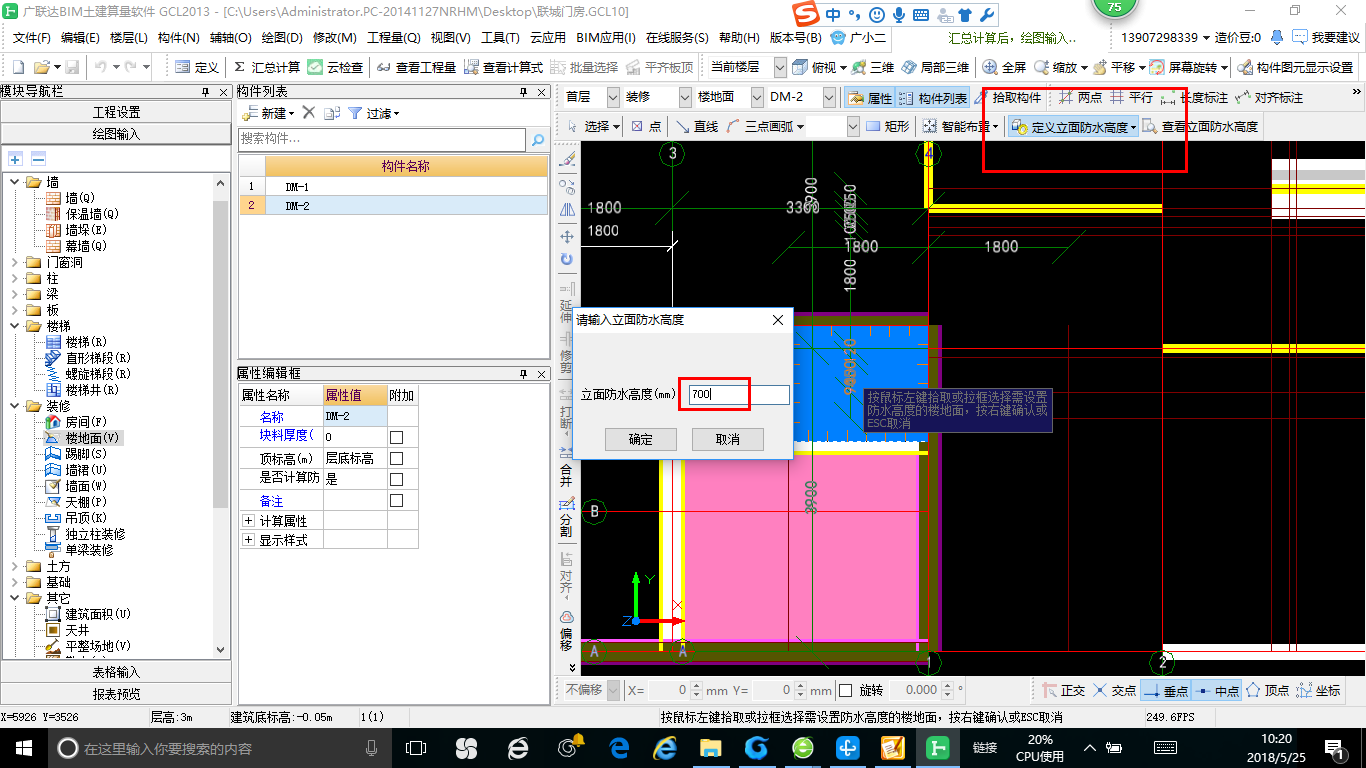Click the 汇总计算 sigma tool
Viewport: 1366px width, 768px height.
(x=266, y=67)
